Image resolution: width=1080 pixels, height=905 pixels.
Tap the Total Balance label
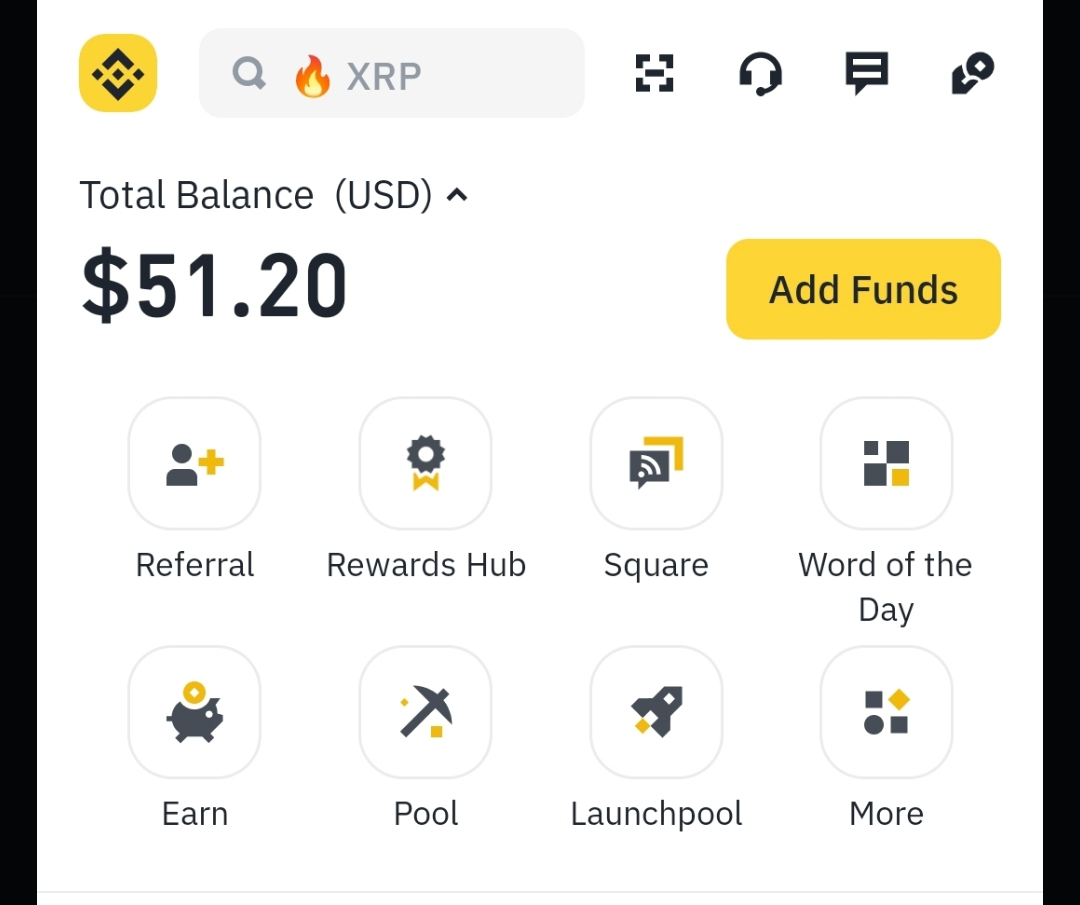pos(196,195)
